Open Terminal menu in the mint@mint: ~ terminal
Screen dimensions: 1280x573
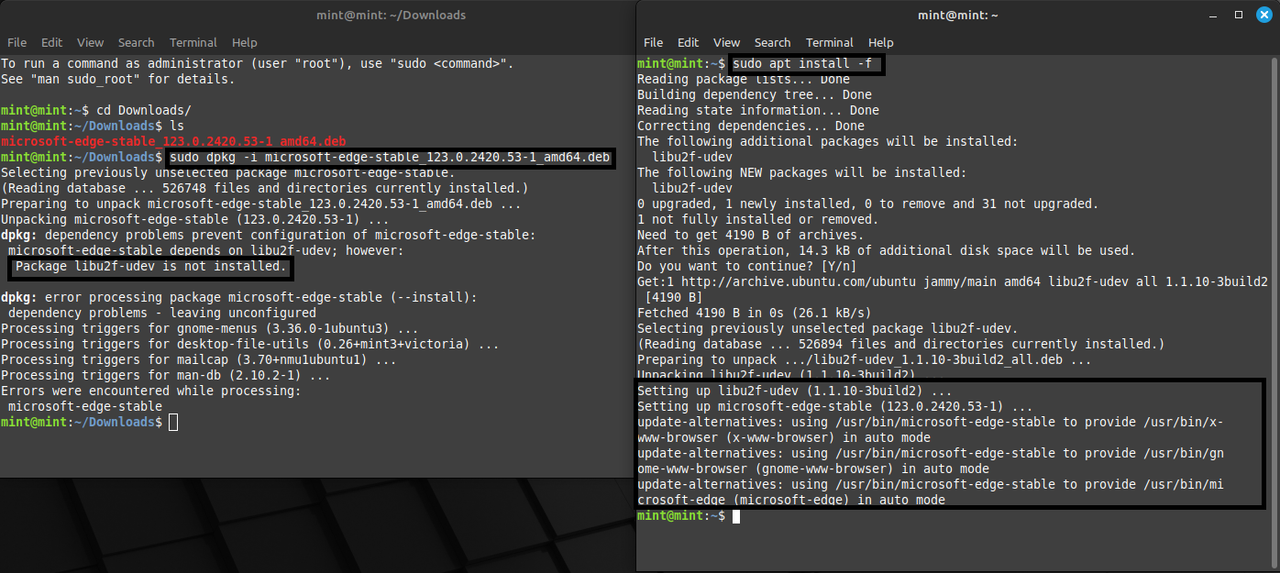(829, 43)
